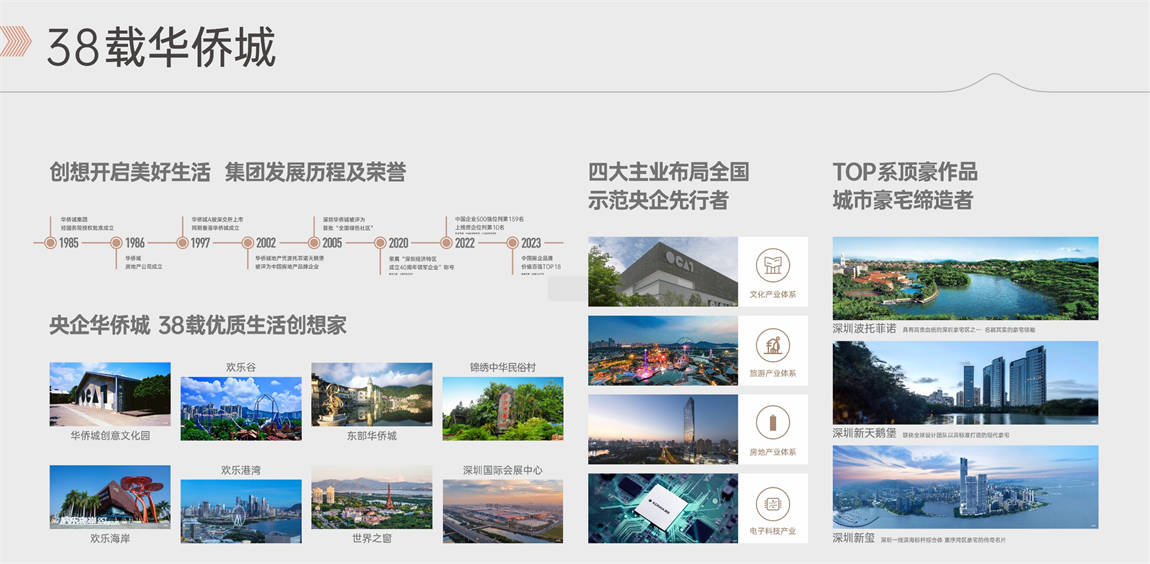Click the 38载华侨城 page title
Viewport: 1150px width, 564px height.
point(161,48)
